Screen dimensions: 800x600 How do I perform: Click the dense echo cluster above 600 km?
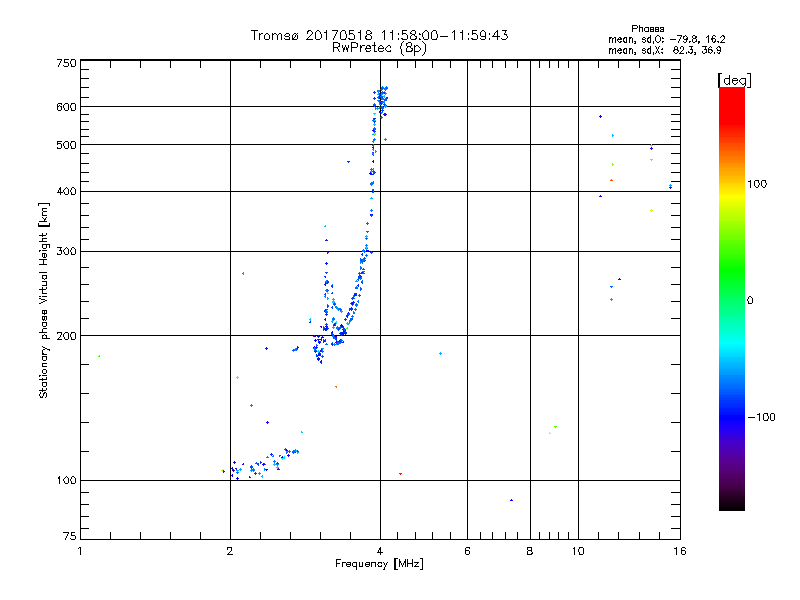381,100
